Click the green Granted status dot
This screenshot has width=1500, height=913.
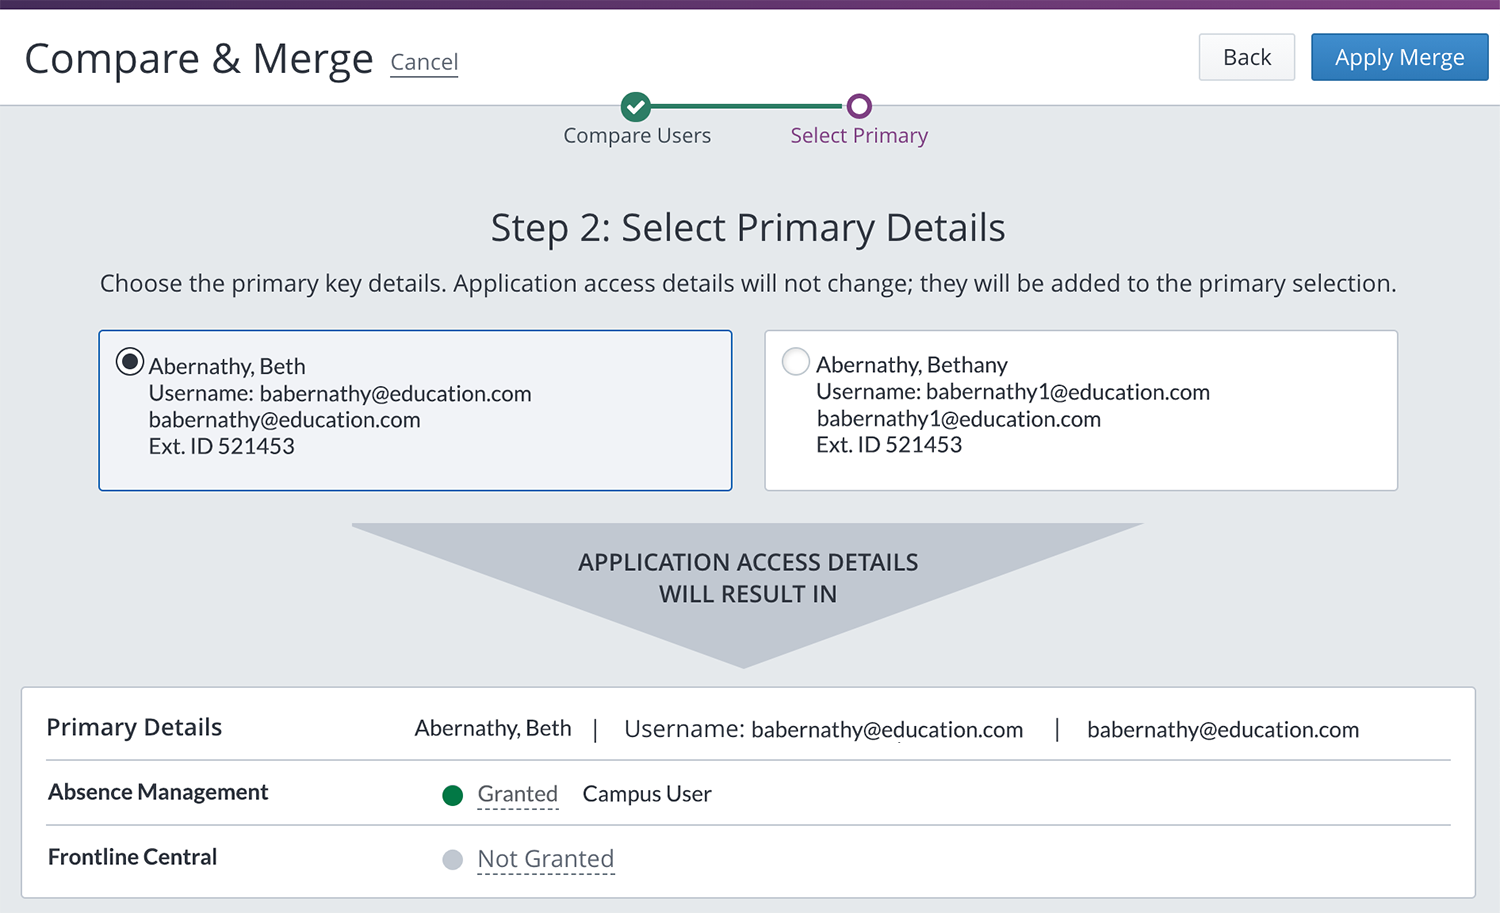coord(452,795)
